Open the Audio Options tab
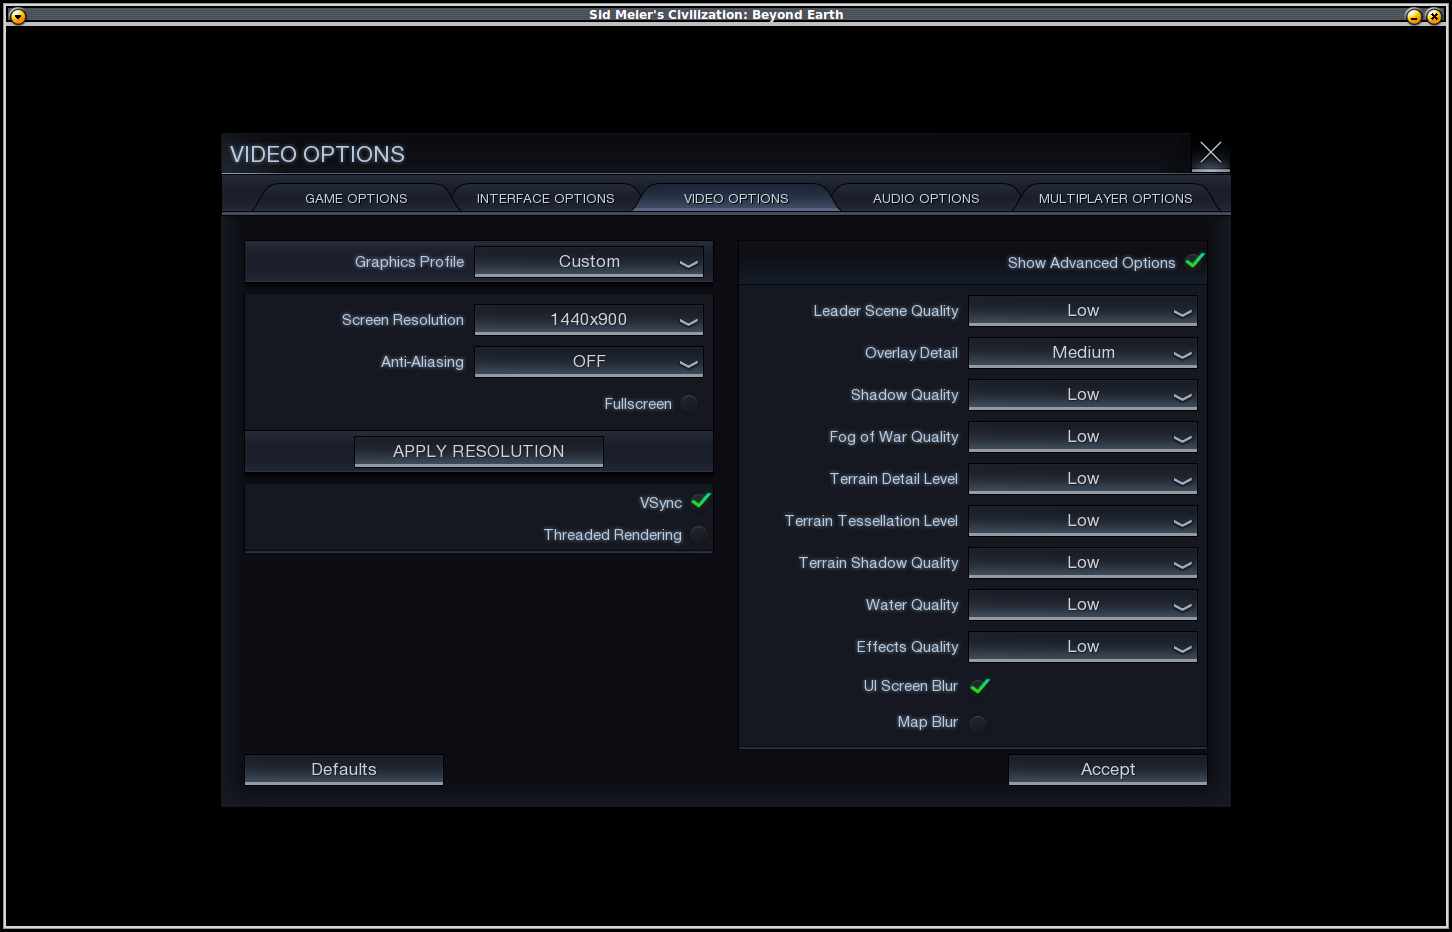 926,199
